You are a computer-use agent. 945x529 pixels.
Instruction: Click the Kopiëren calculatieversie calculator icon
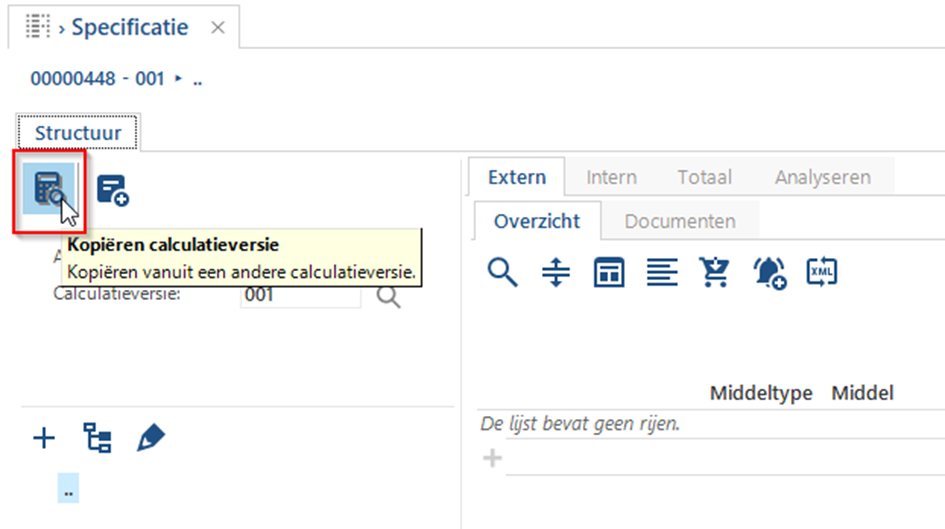49,189
